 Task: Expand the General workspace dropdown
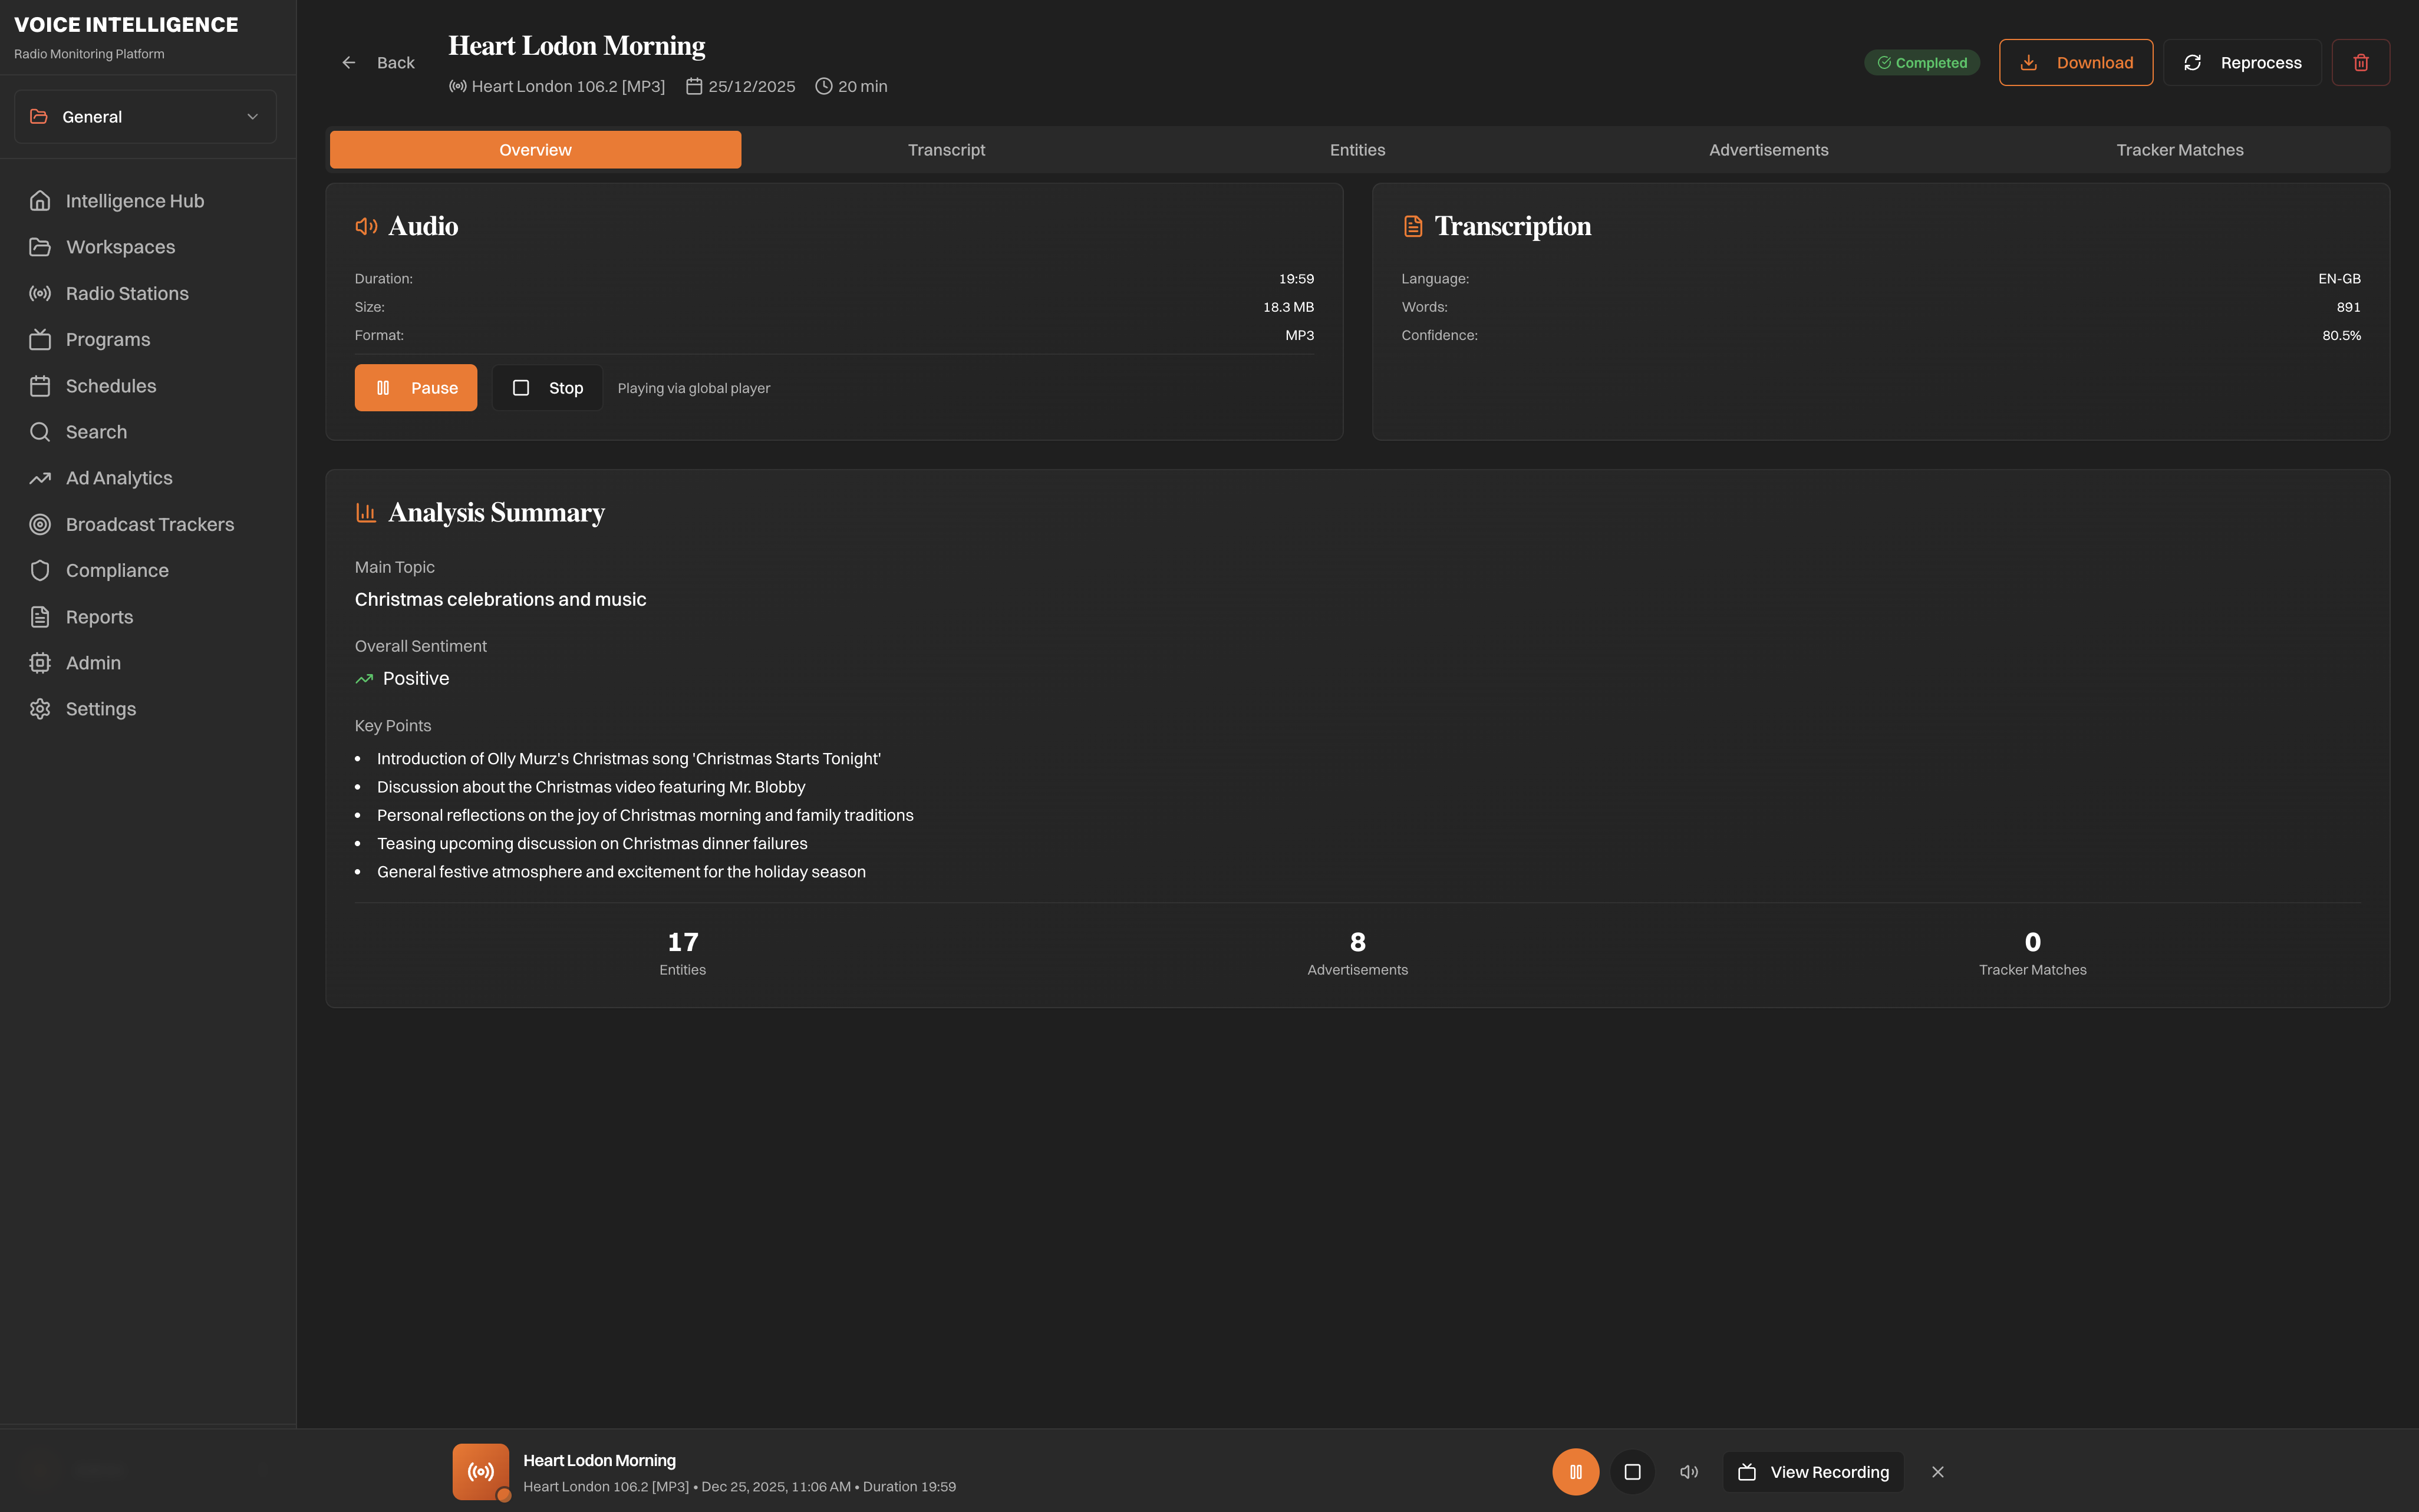coord(145,117)
